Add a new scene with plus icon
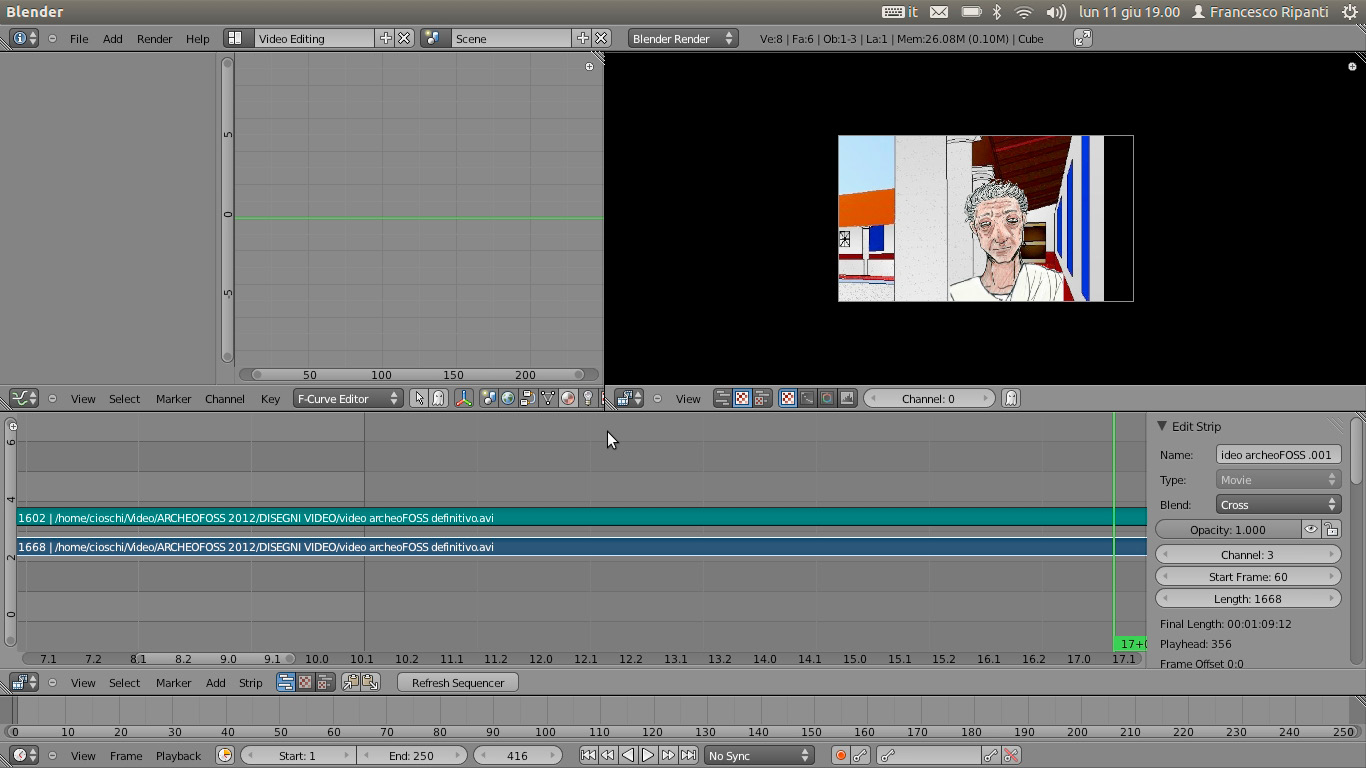The height and width of the screenshot is (768, 1366). click(582, 38)
